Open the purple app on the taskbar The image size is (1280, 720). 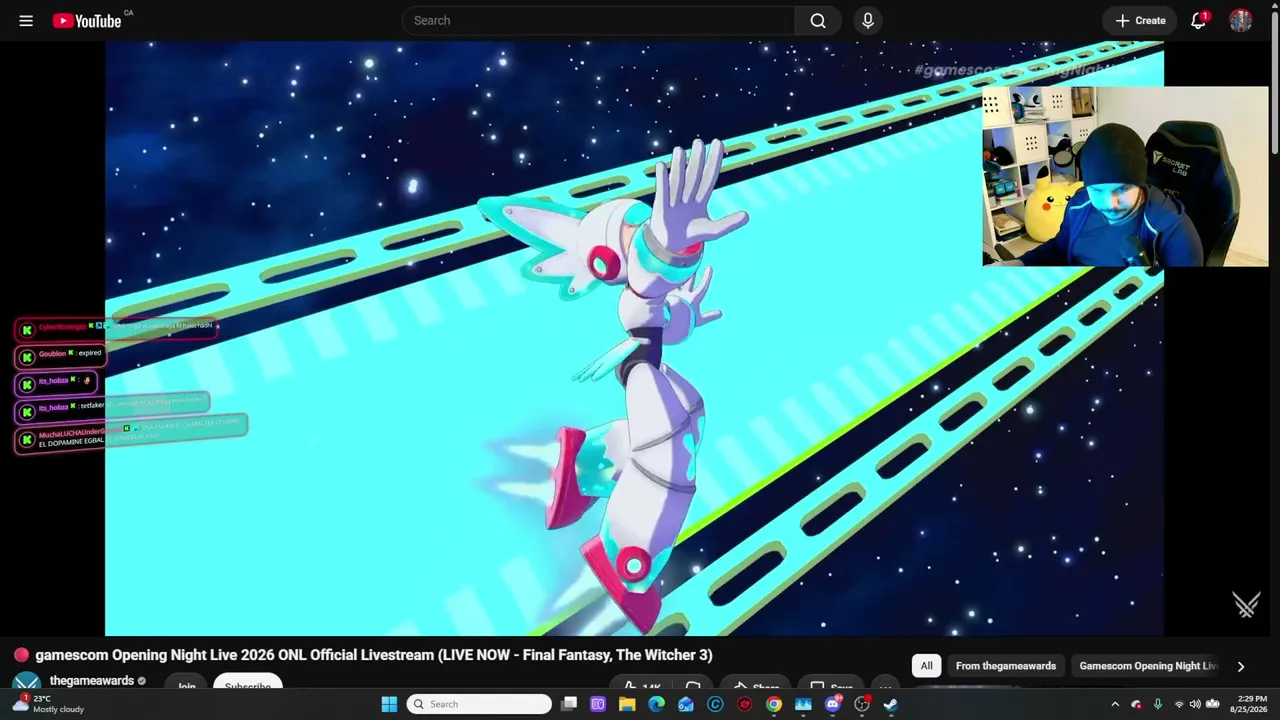598,704
